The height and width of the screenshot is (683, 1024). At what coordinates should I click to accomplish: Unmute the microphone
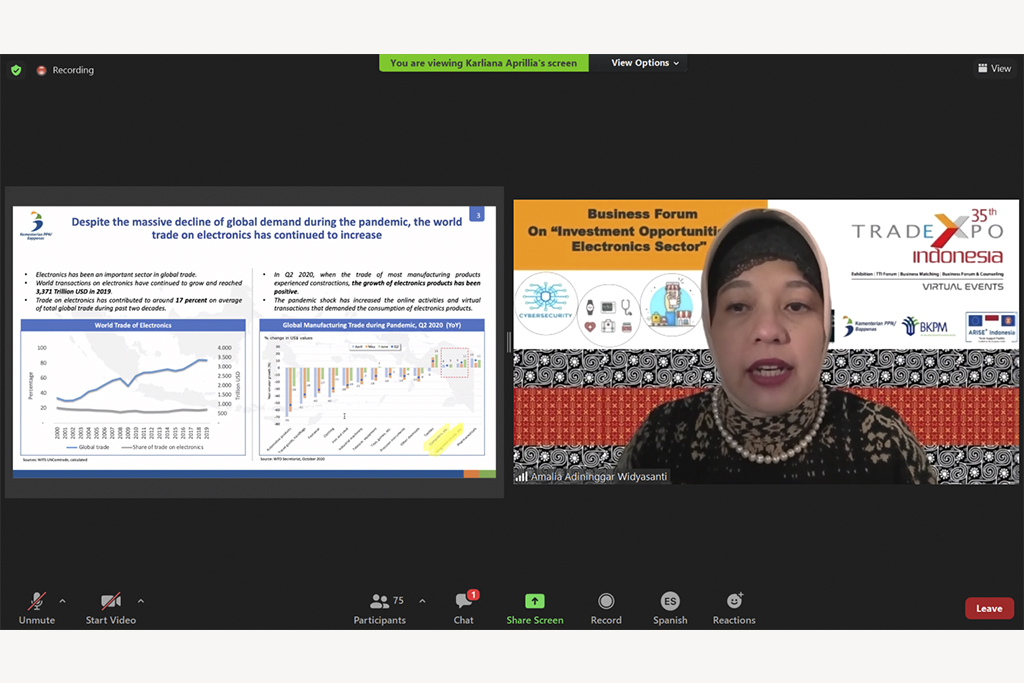37,608
